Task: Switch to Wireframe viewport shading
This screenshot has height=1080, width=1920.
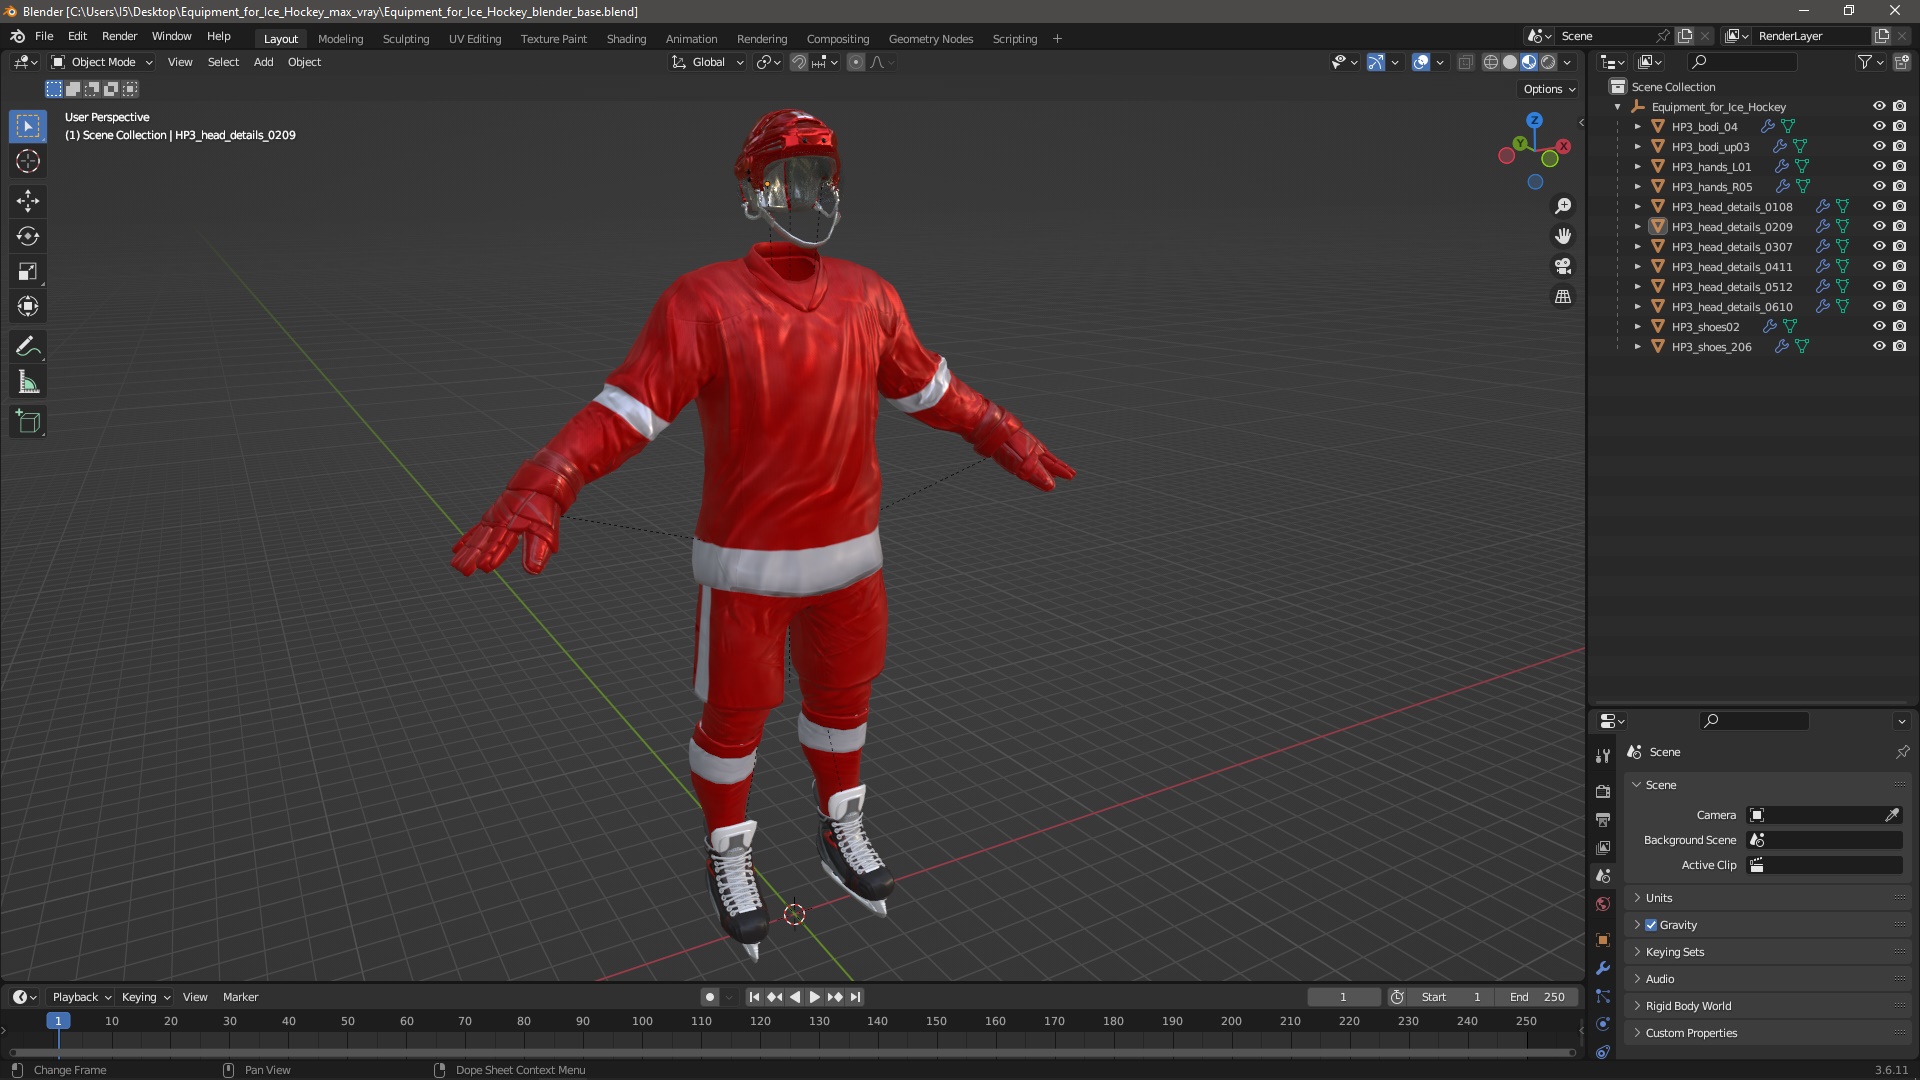Action: (x=1491, y=62)
